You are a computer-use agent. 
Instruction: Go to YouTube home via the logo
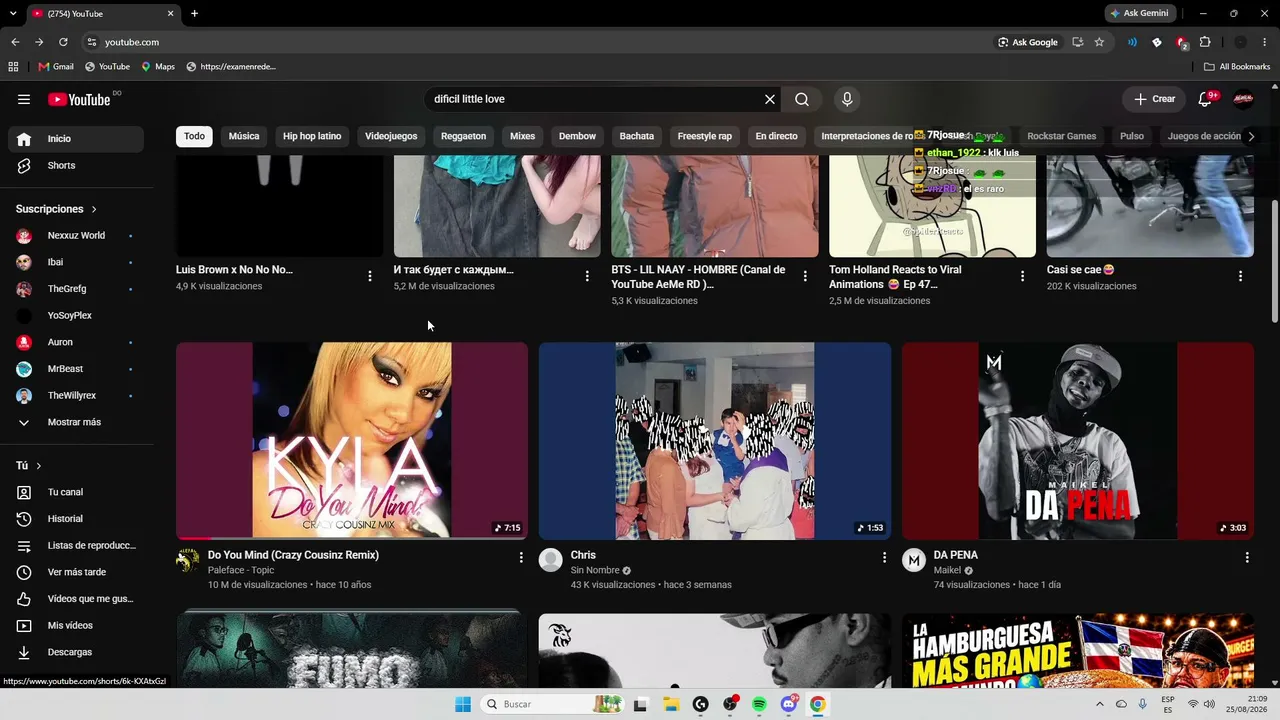click(79, 99)
